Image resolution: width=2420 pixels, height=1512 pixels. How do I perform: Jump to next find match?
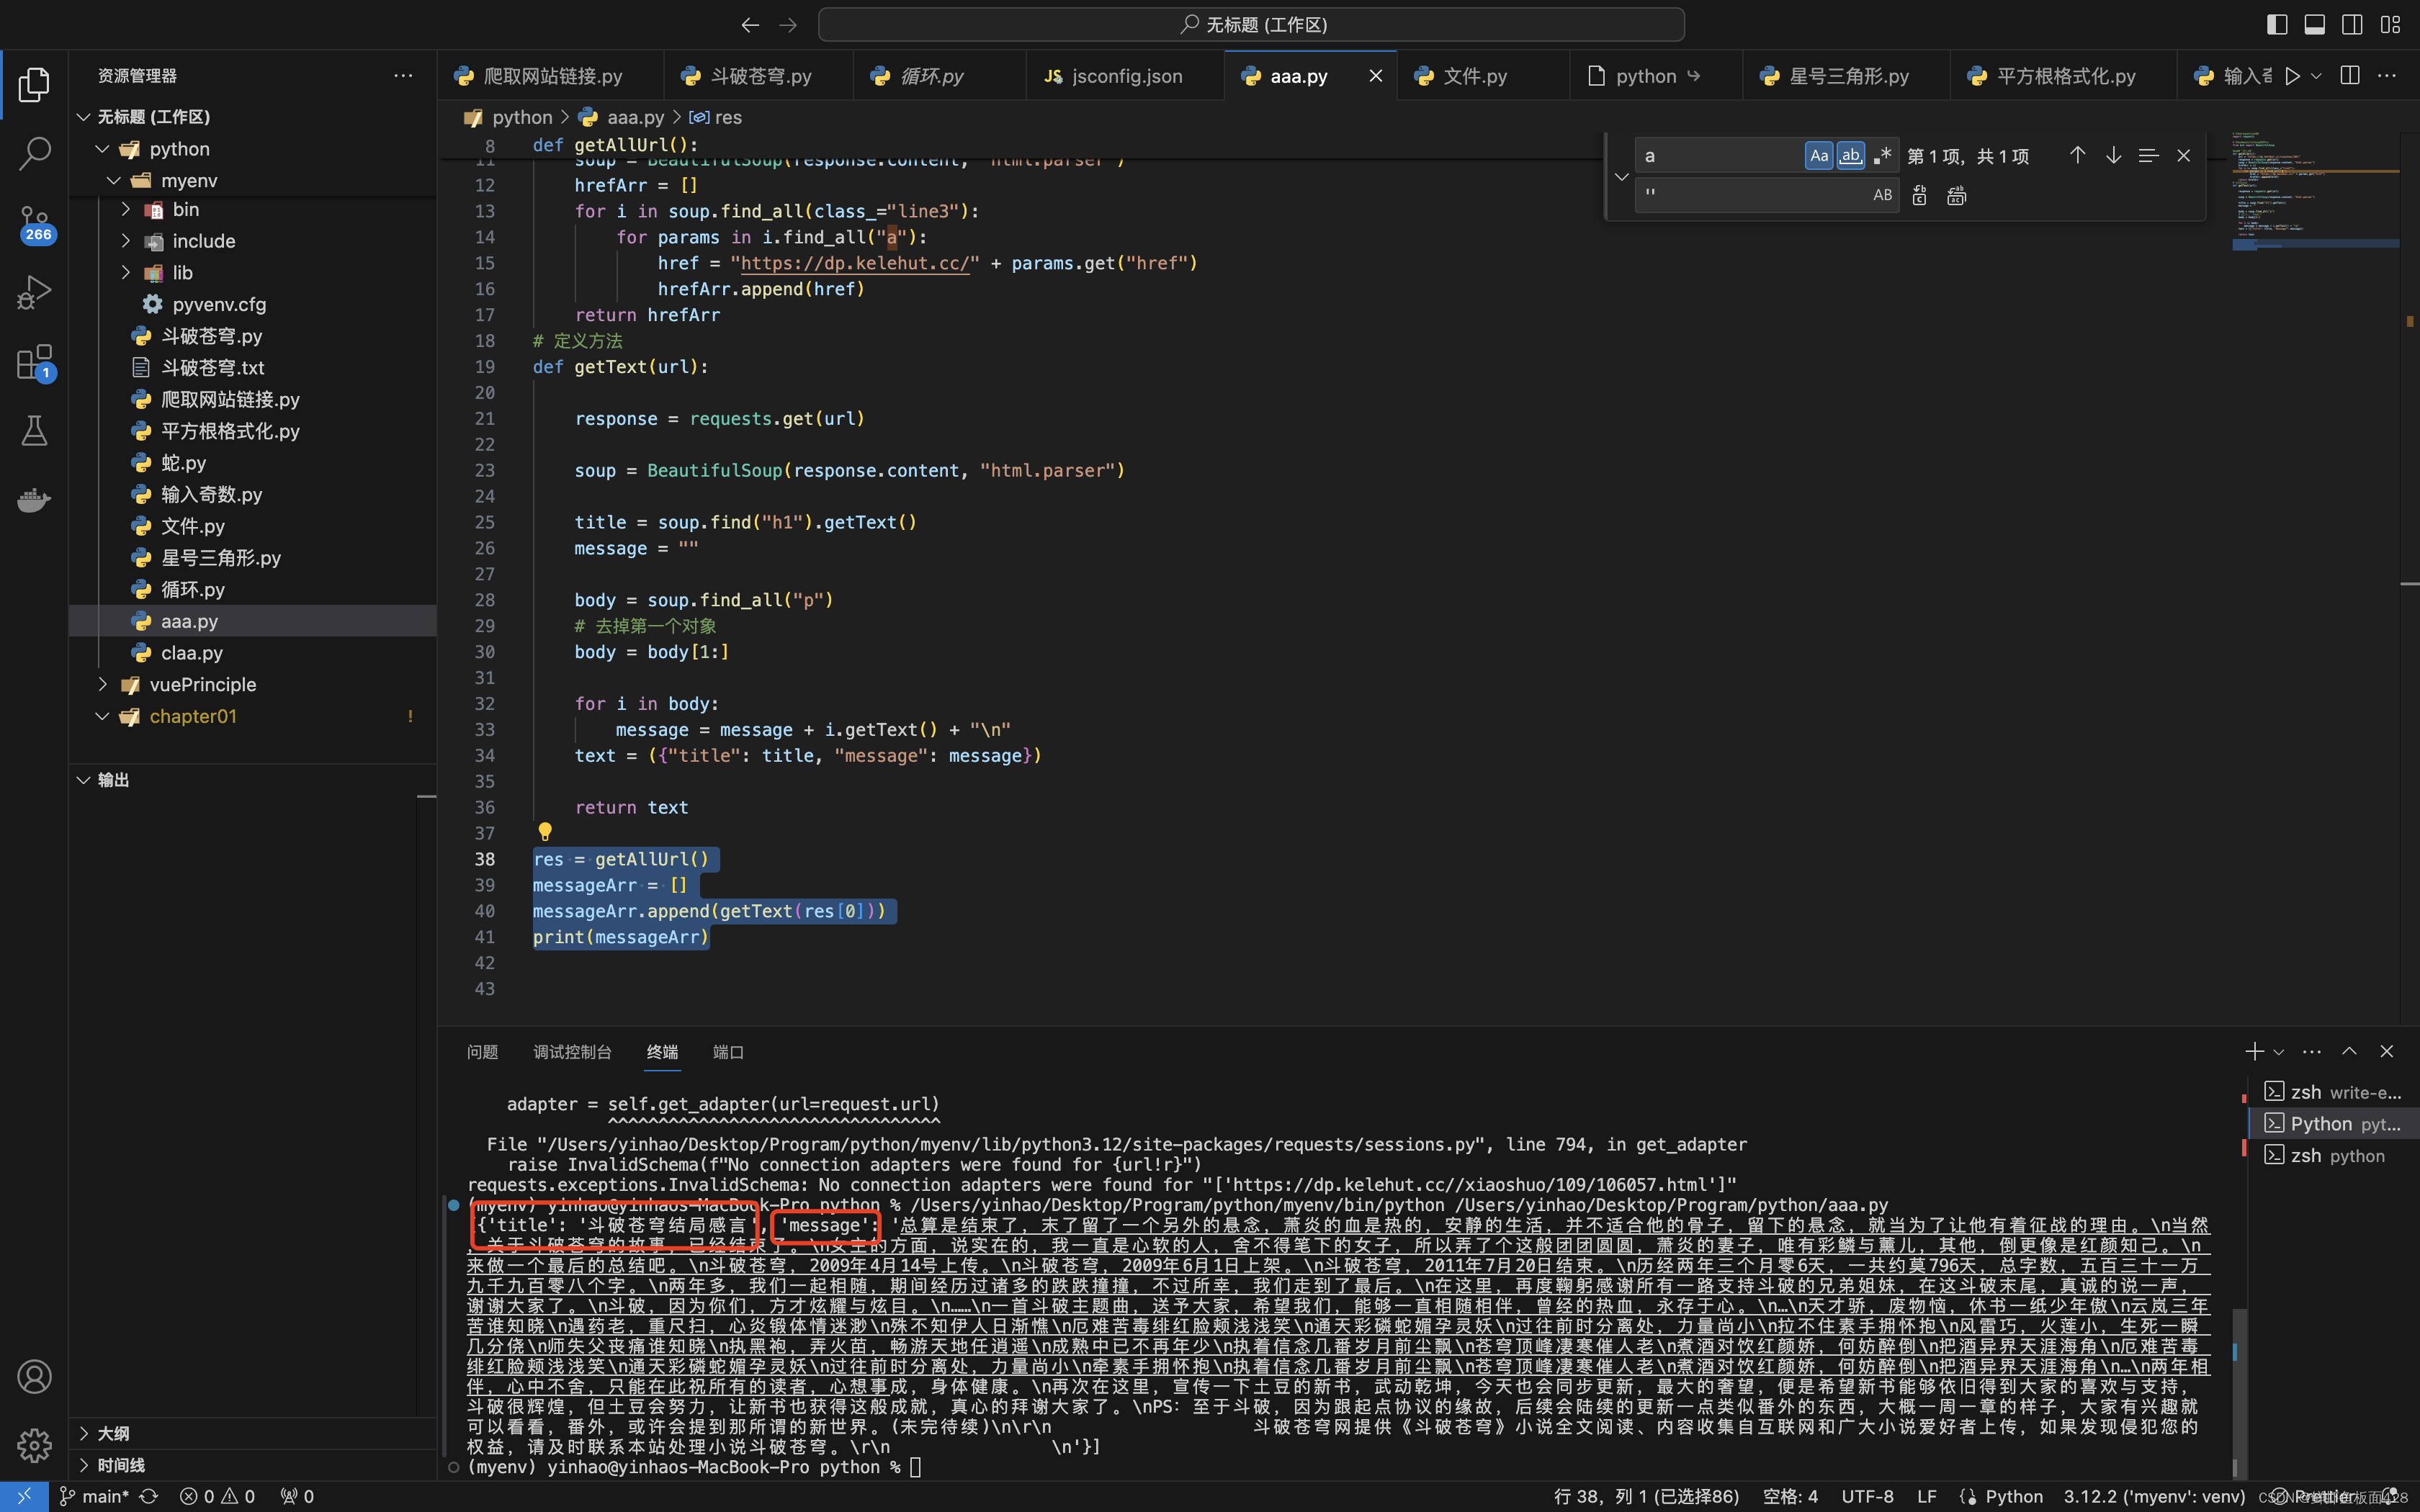pos(2113,155)
